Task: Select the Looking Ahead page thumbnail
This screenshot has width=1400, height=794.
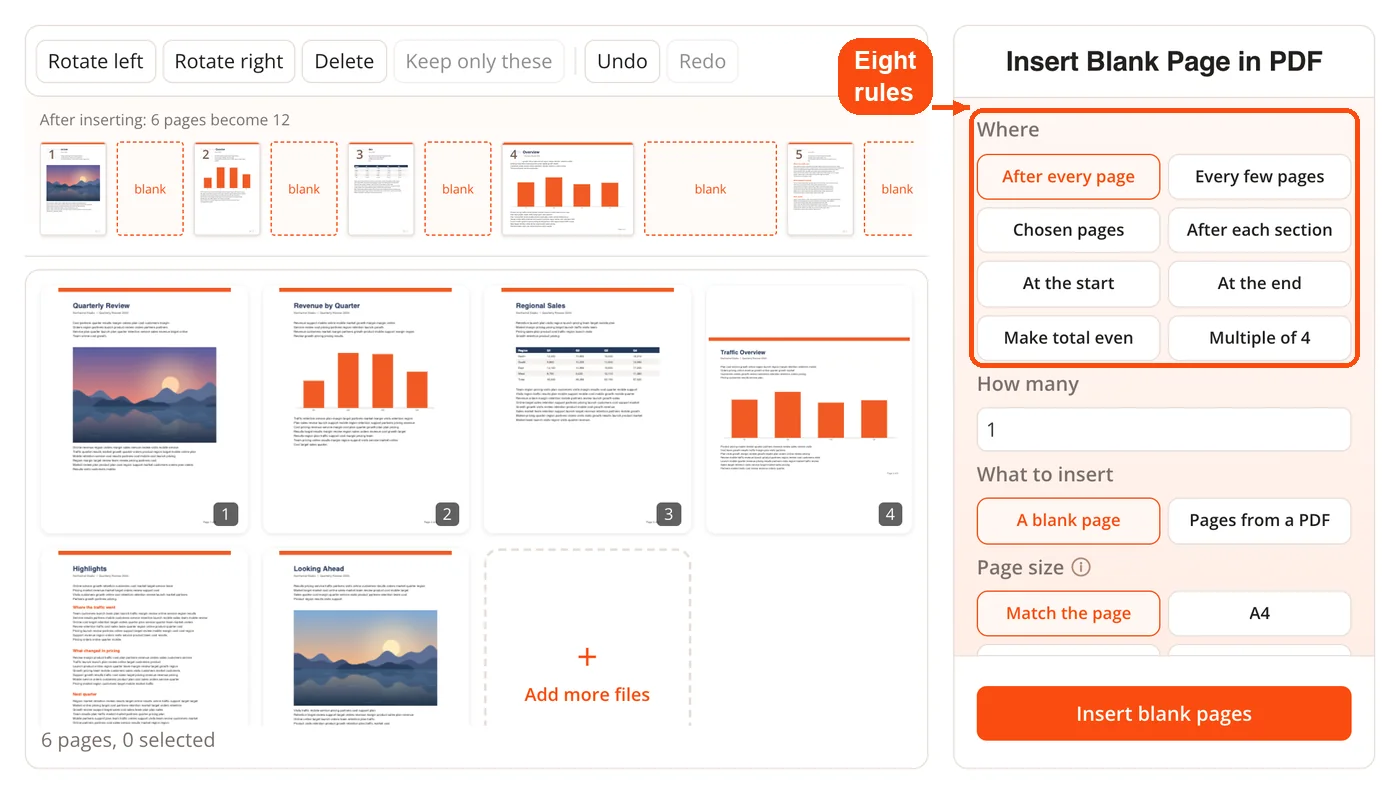Action: 365,637
